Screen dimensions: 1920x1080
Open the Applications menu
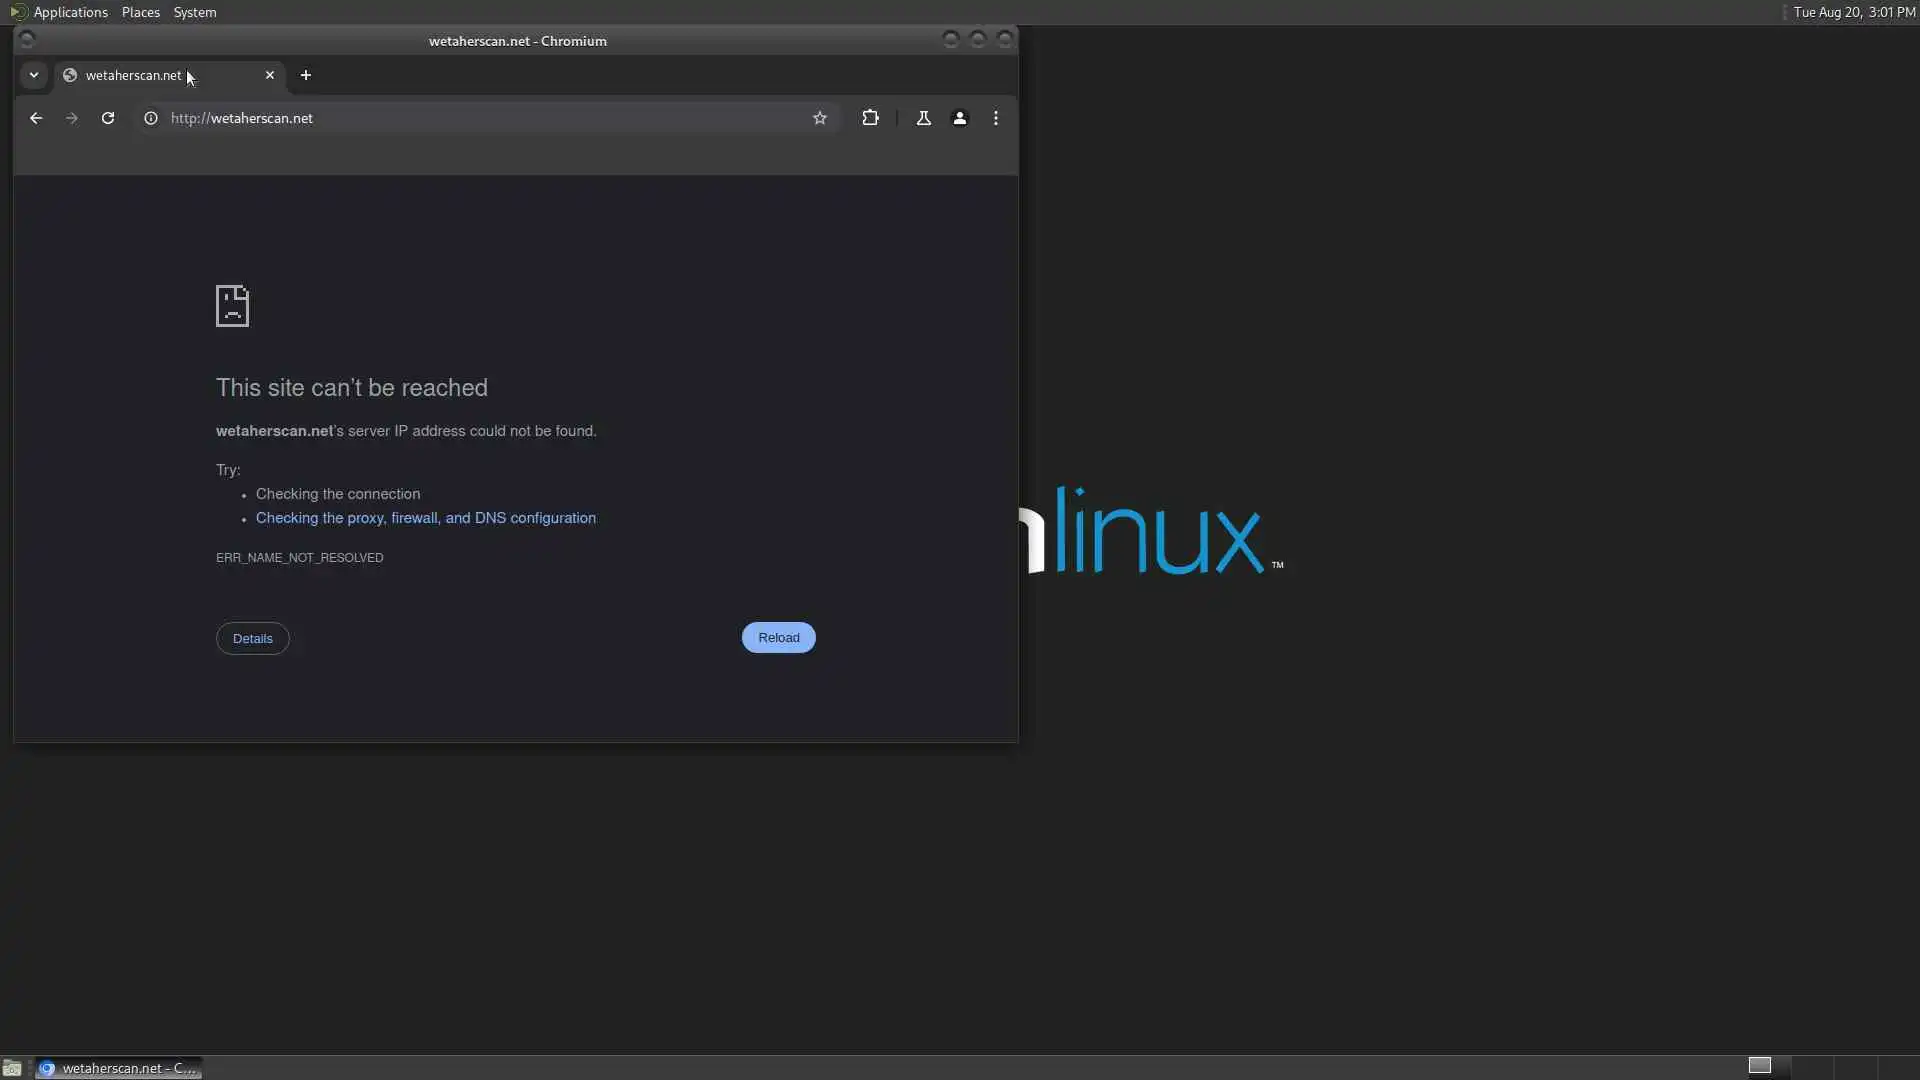pos(70,12)
